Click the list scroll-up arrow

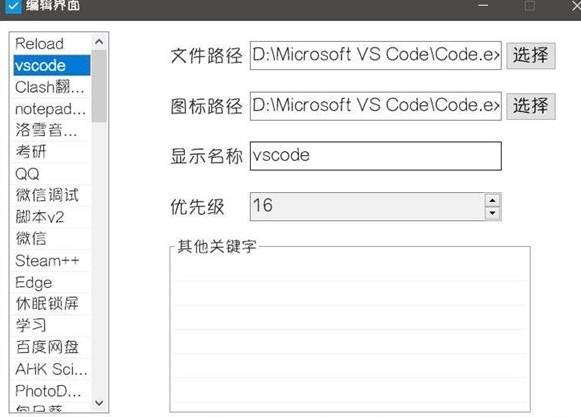99,42
